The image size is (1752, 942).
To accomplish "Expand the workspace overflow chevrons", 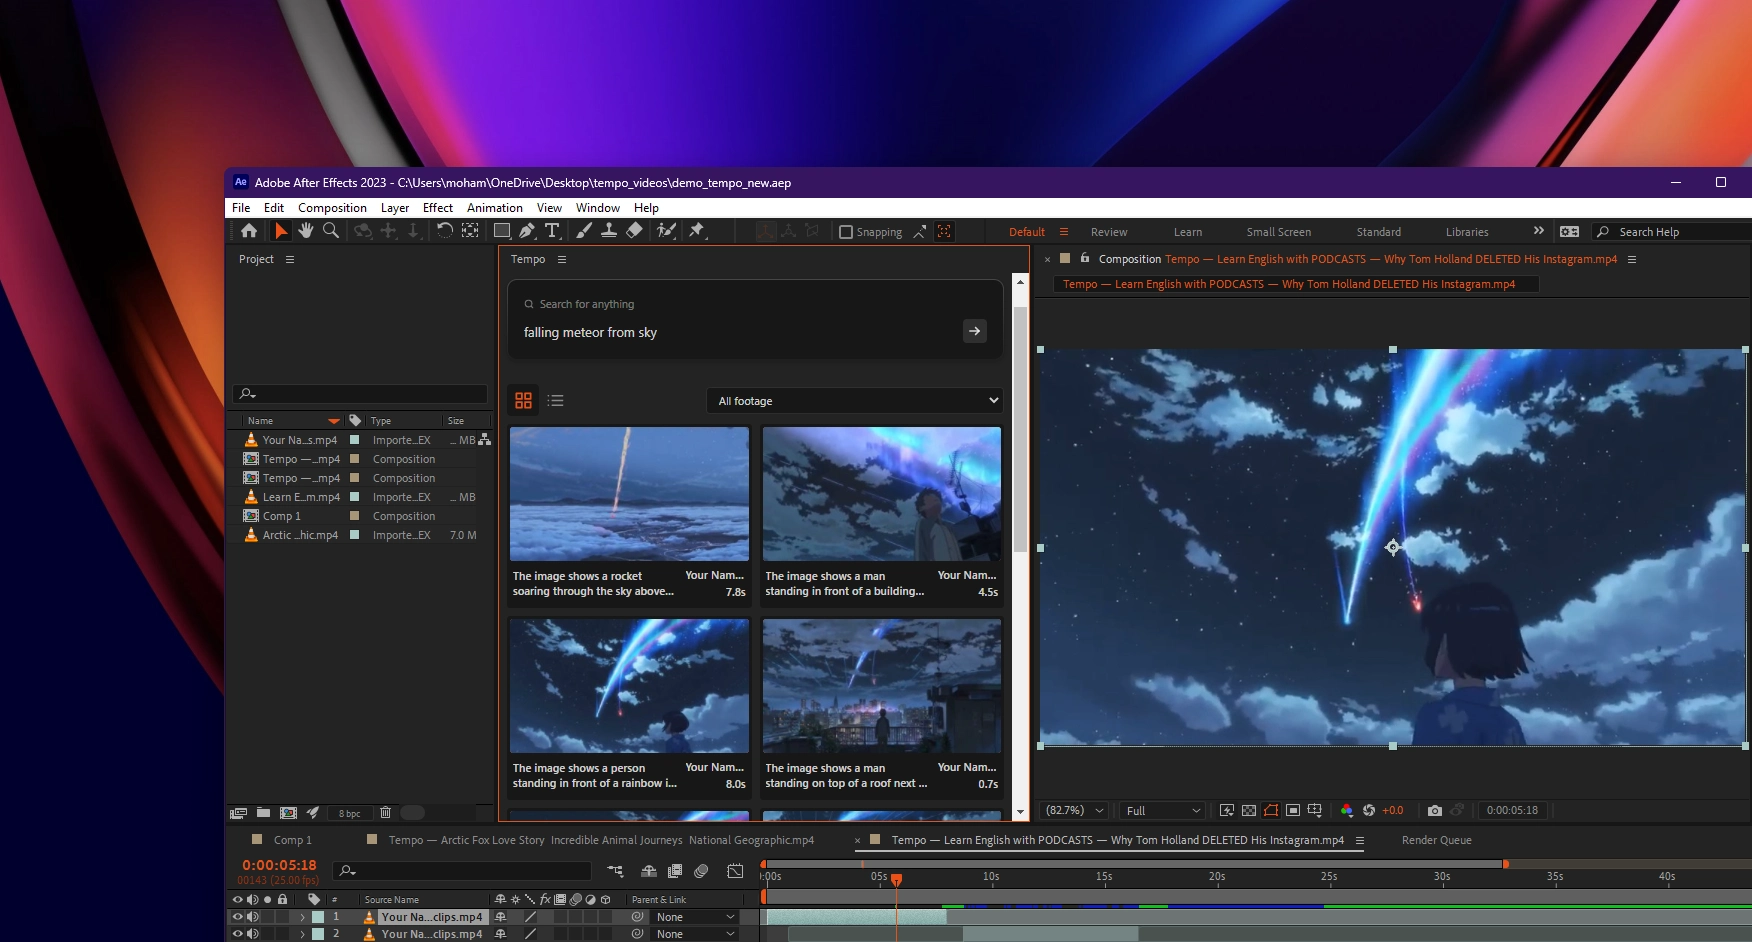I will (1538, 231).
